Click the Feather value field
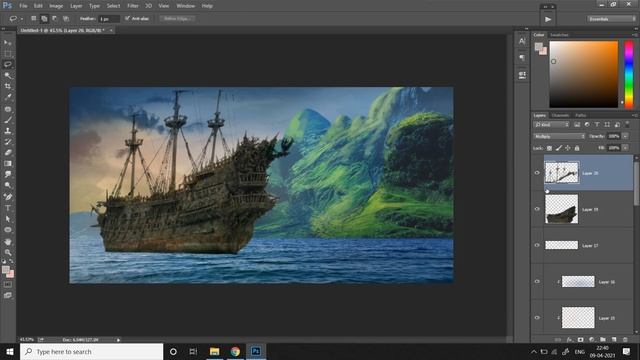The image size is (640, 360). [109, 19]
